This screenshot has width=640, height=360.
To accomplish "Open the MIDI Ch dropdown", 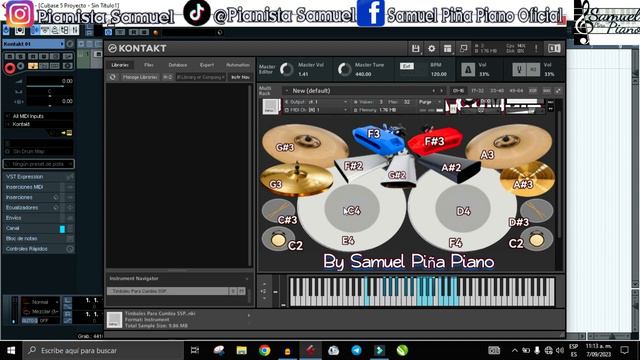I will (x=316, y=110).
